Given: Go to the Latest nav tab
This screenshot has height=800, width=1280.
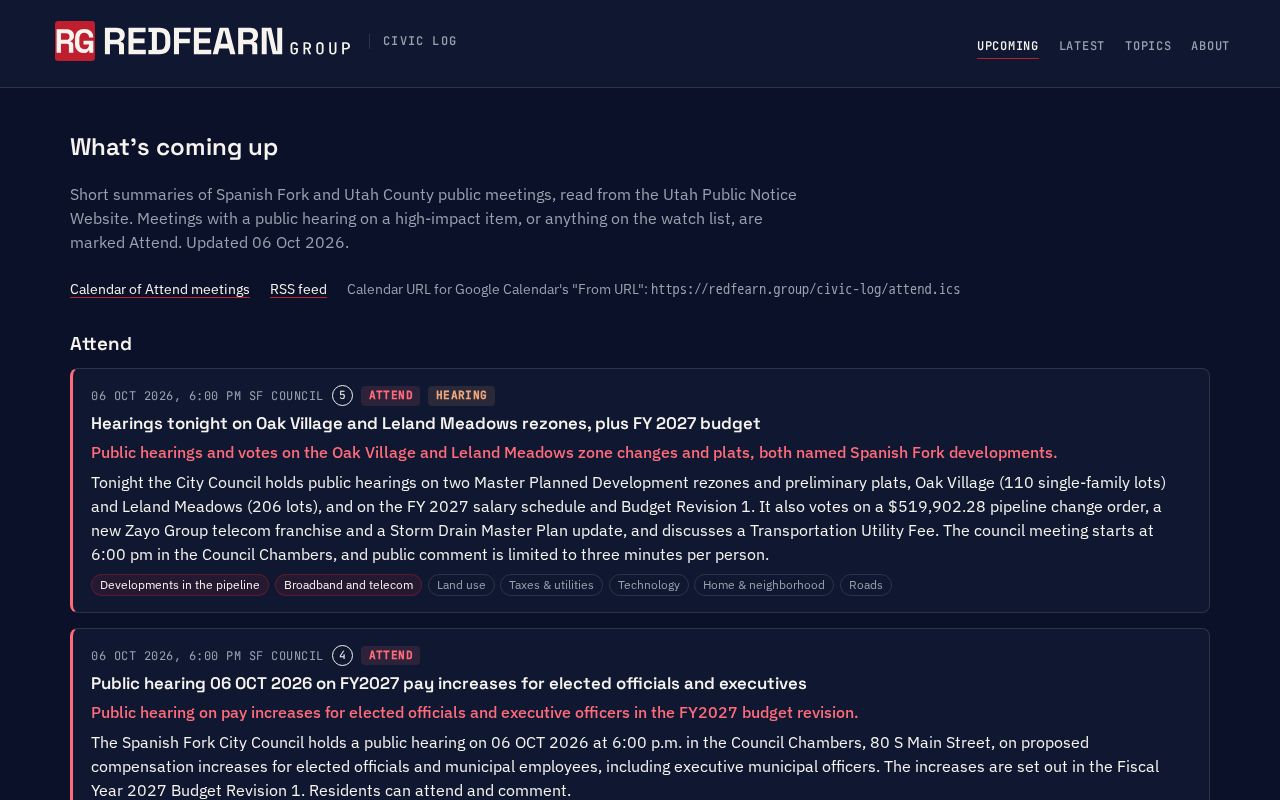Looking at the screenshot, I should pos(1082,46).
